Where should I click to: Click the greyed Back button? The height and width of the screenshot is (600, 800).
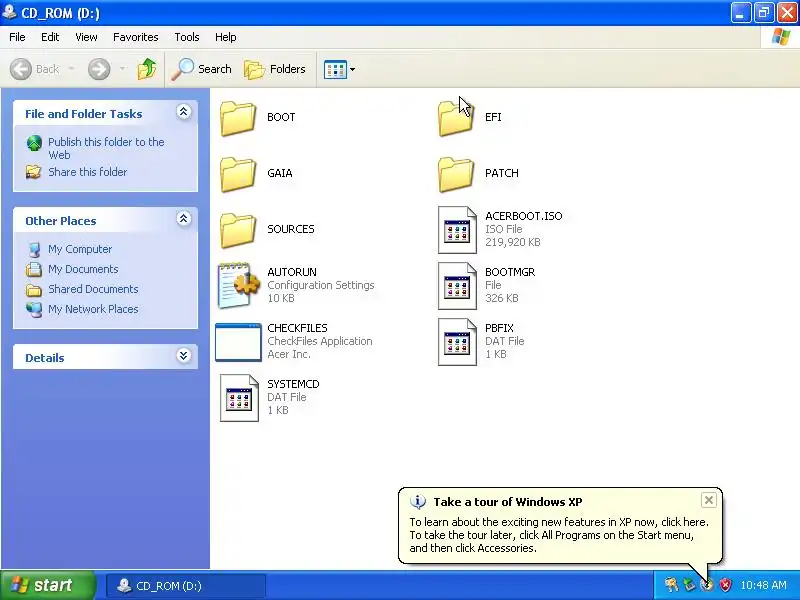point(35,69)
